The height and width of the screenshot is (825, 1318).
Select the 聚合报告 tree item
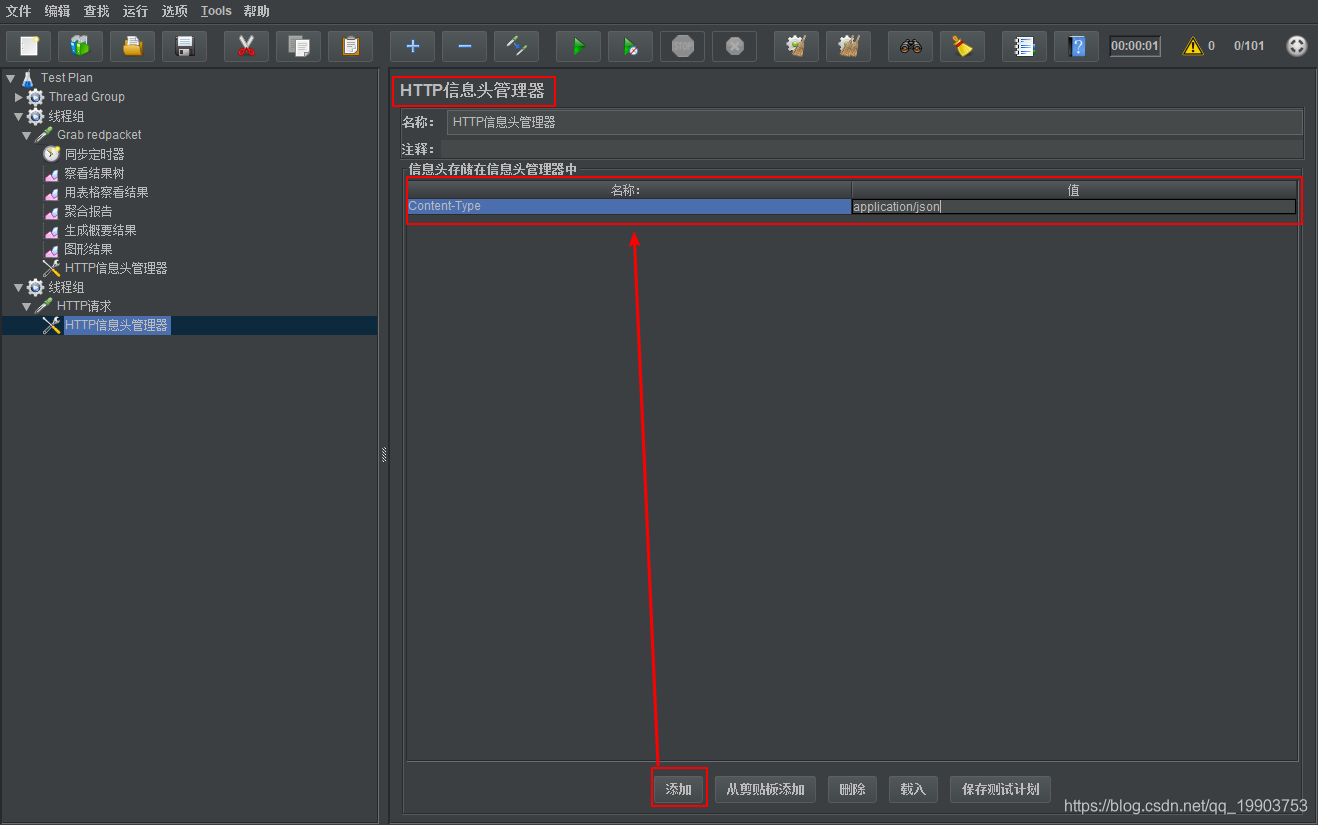(x=88, y=211)
